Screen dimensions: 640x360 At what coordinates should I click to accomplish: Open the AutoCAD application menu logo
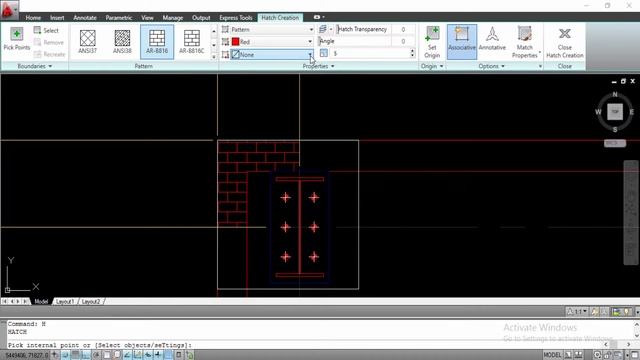[x=8, y=10]
